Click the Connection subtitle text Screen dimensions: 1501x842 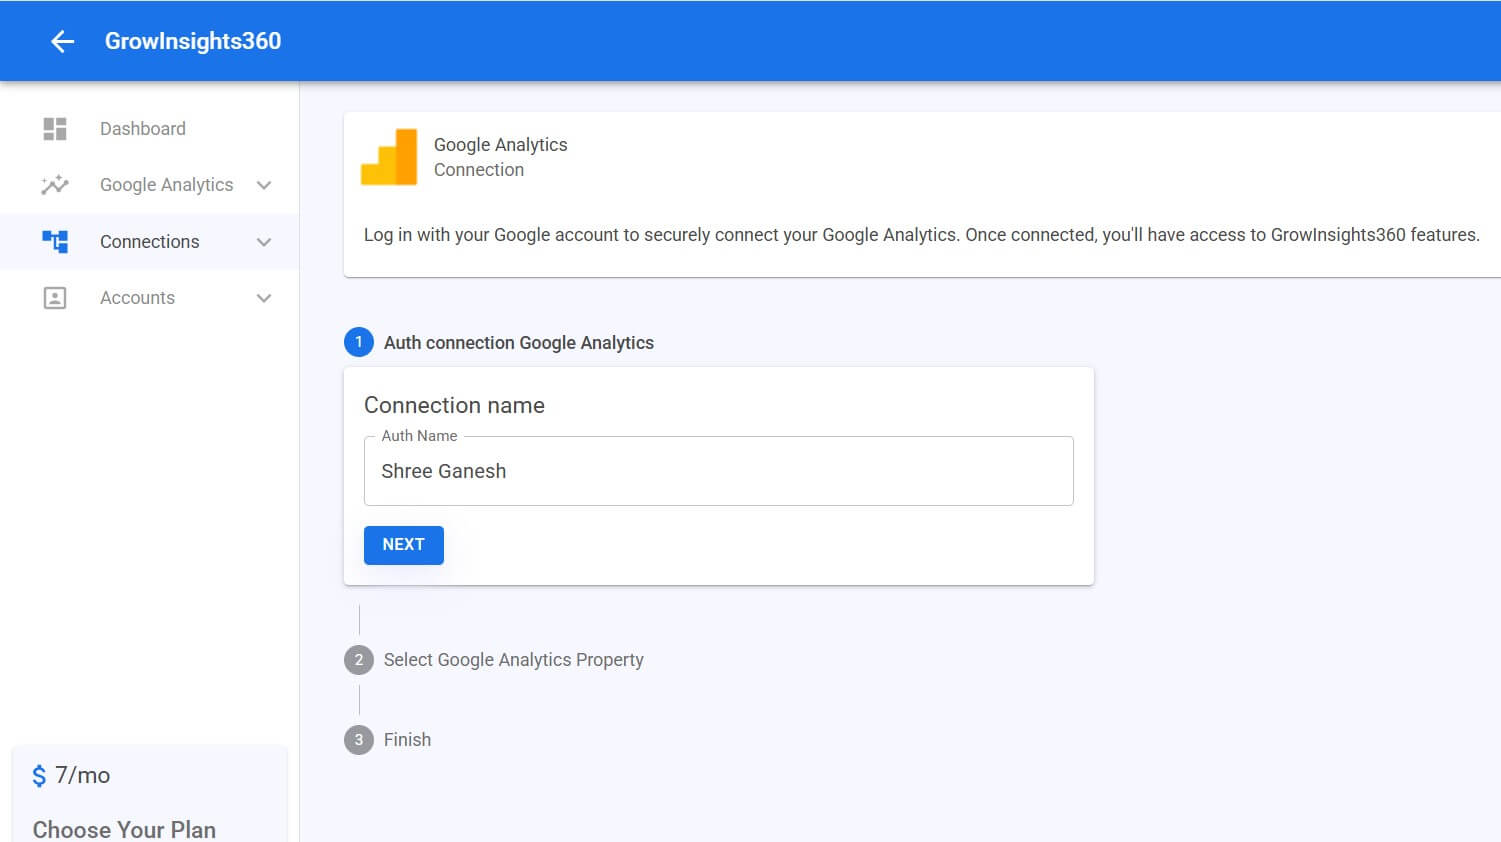[479, 170]
